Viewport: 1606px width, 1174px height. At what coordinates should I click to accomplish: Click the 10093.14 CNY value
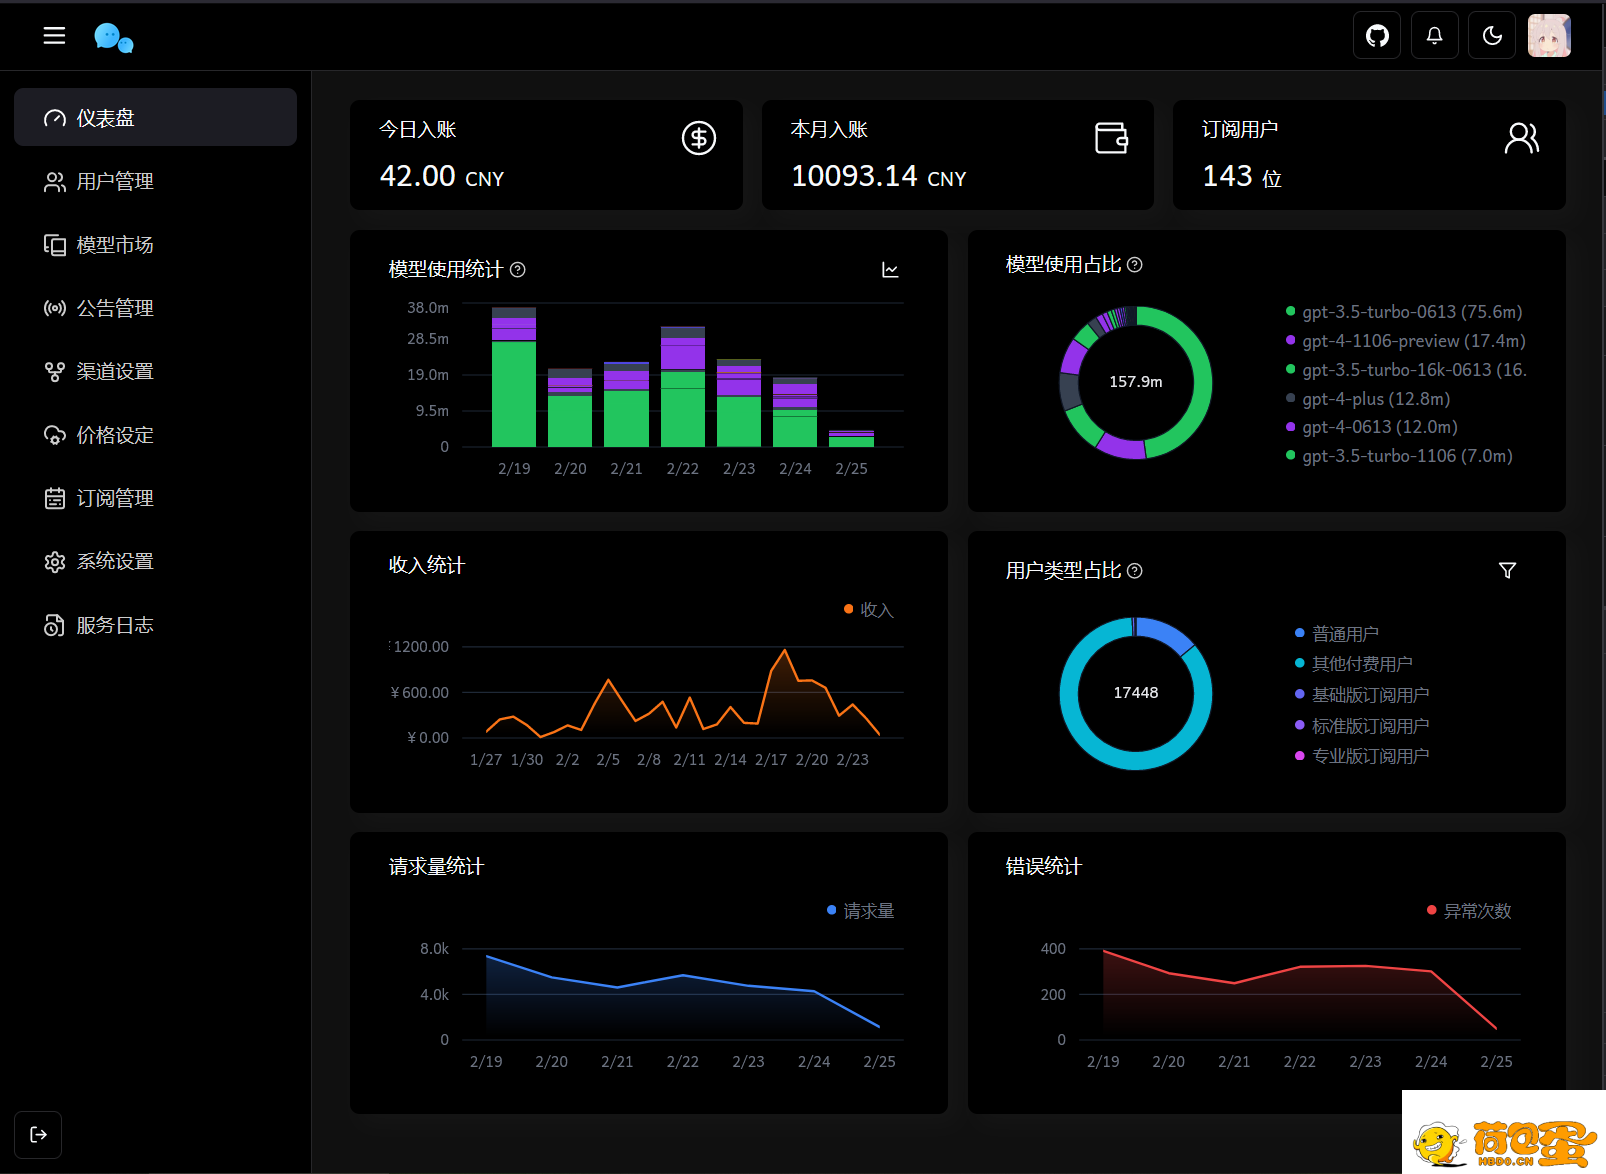[879, 177]
